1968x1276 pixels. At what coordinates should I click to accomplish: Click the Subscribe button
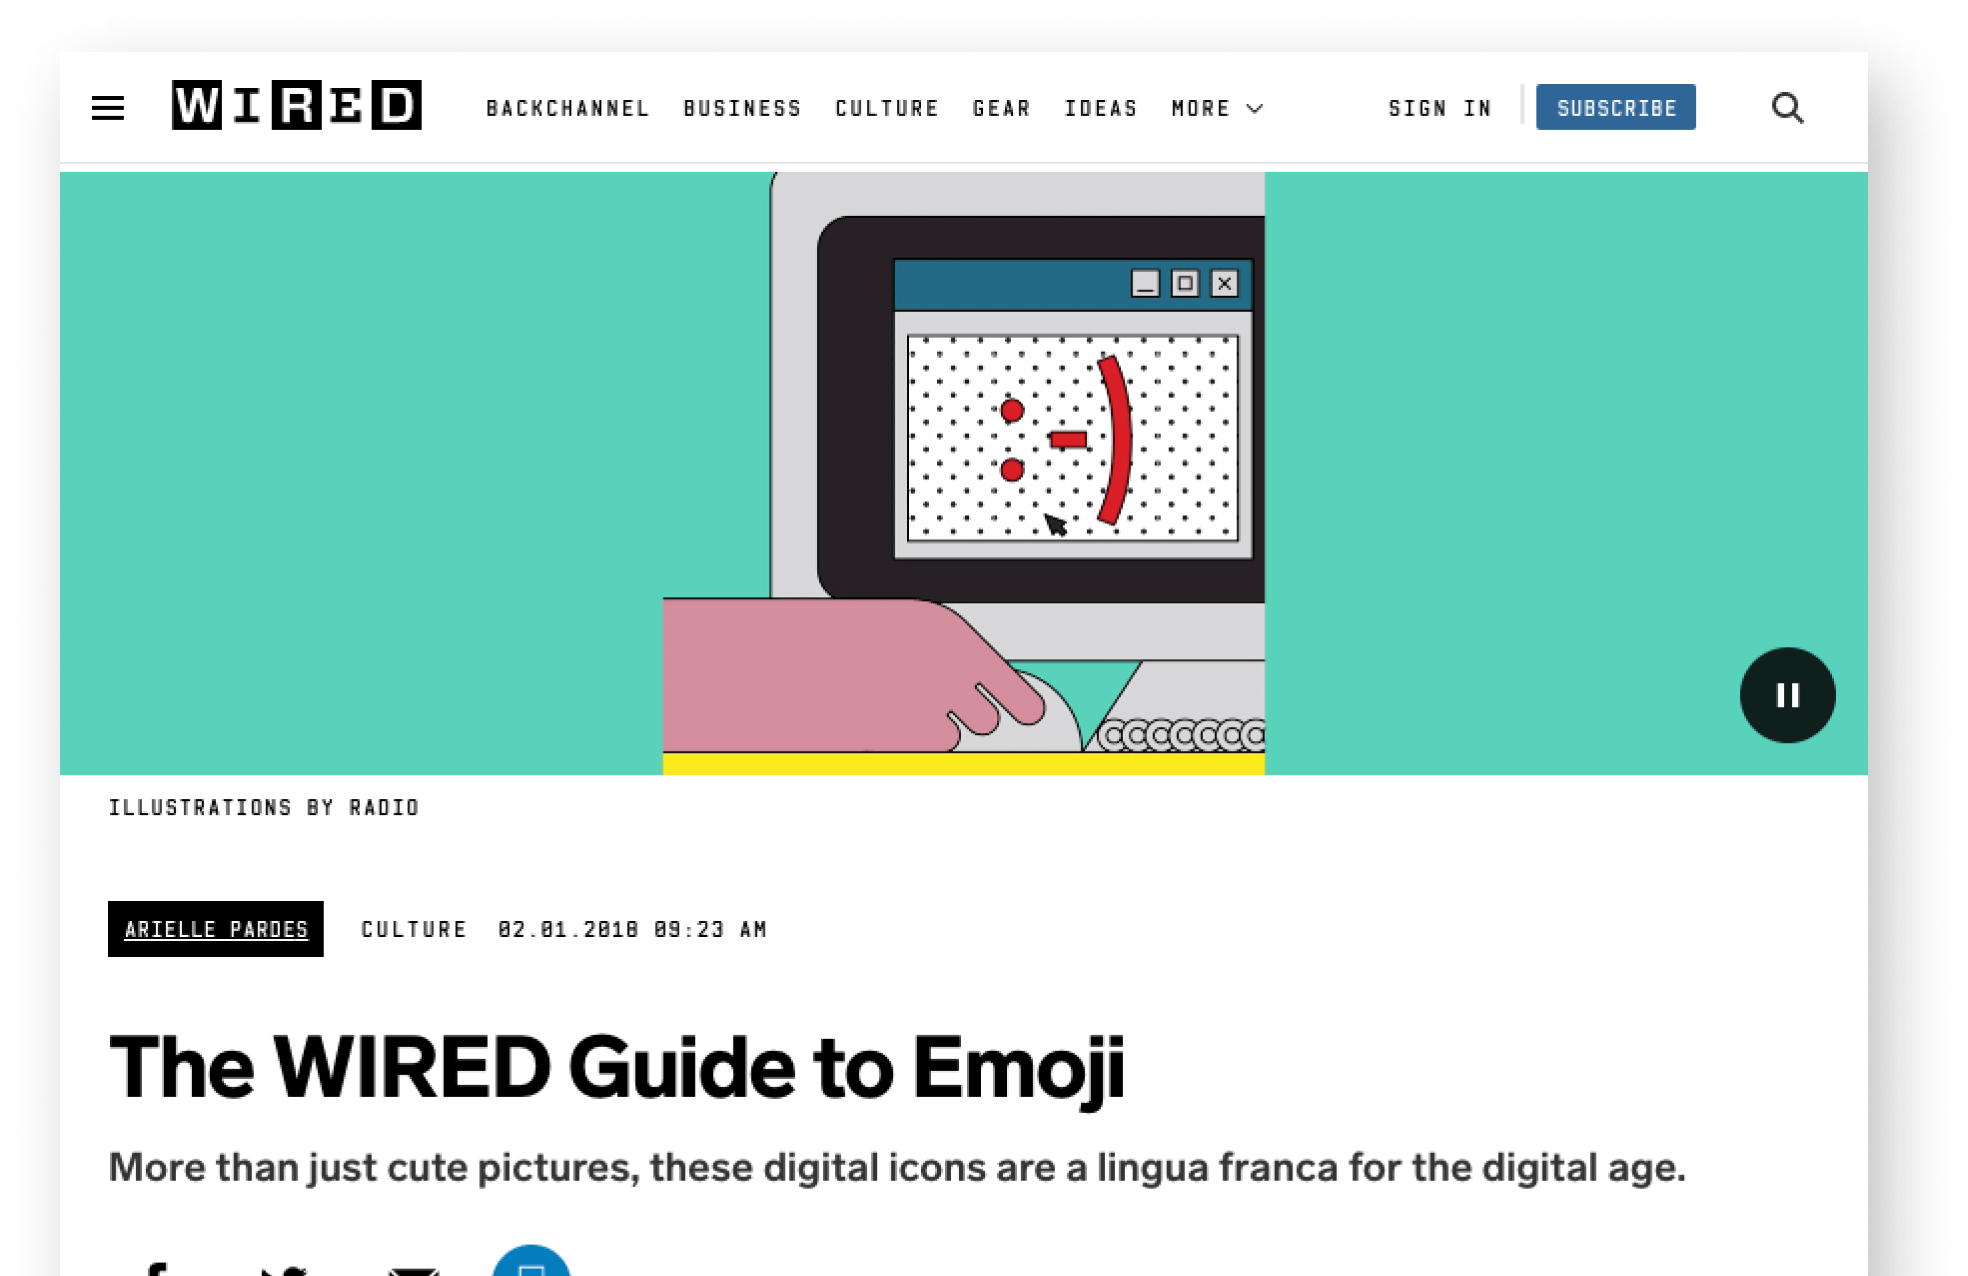[1616, 107]
